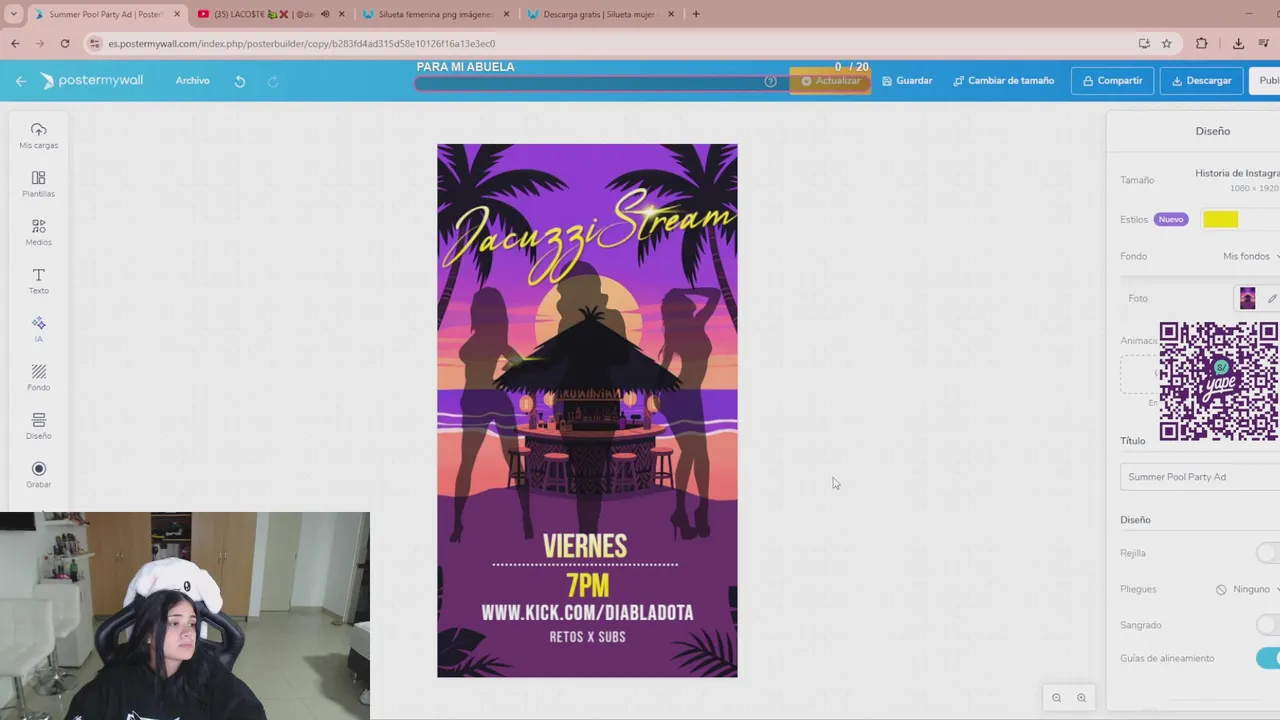Change Tamaño Historia de Instagram size
The image size is (1280, 720).
coord(1237,179)
